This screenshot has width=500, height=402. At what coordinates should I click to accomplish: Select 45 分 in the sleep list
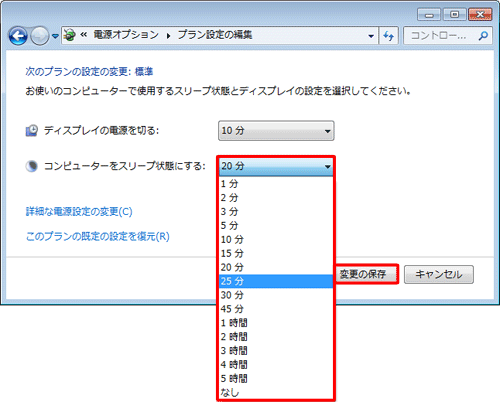click(276, 309)
